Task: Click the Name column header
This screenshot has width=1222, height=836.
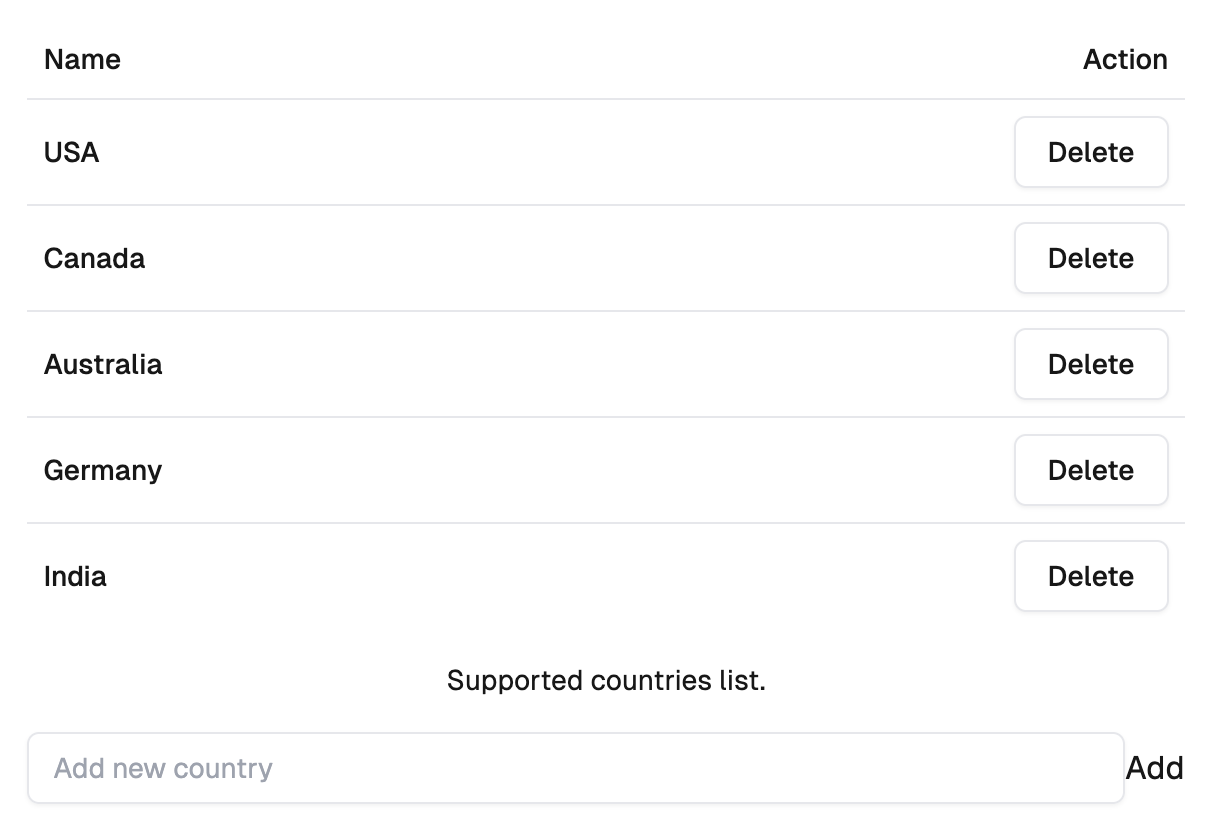Action: coord(82,60)
